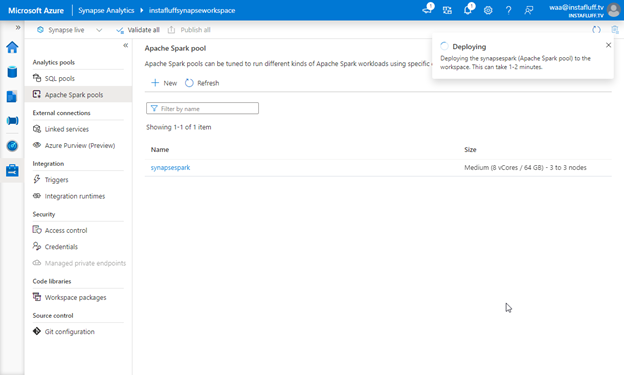The width and height of the screenshot is (624, 375).
Task: Open the Data hub icon
Action: coord(12,72)
